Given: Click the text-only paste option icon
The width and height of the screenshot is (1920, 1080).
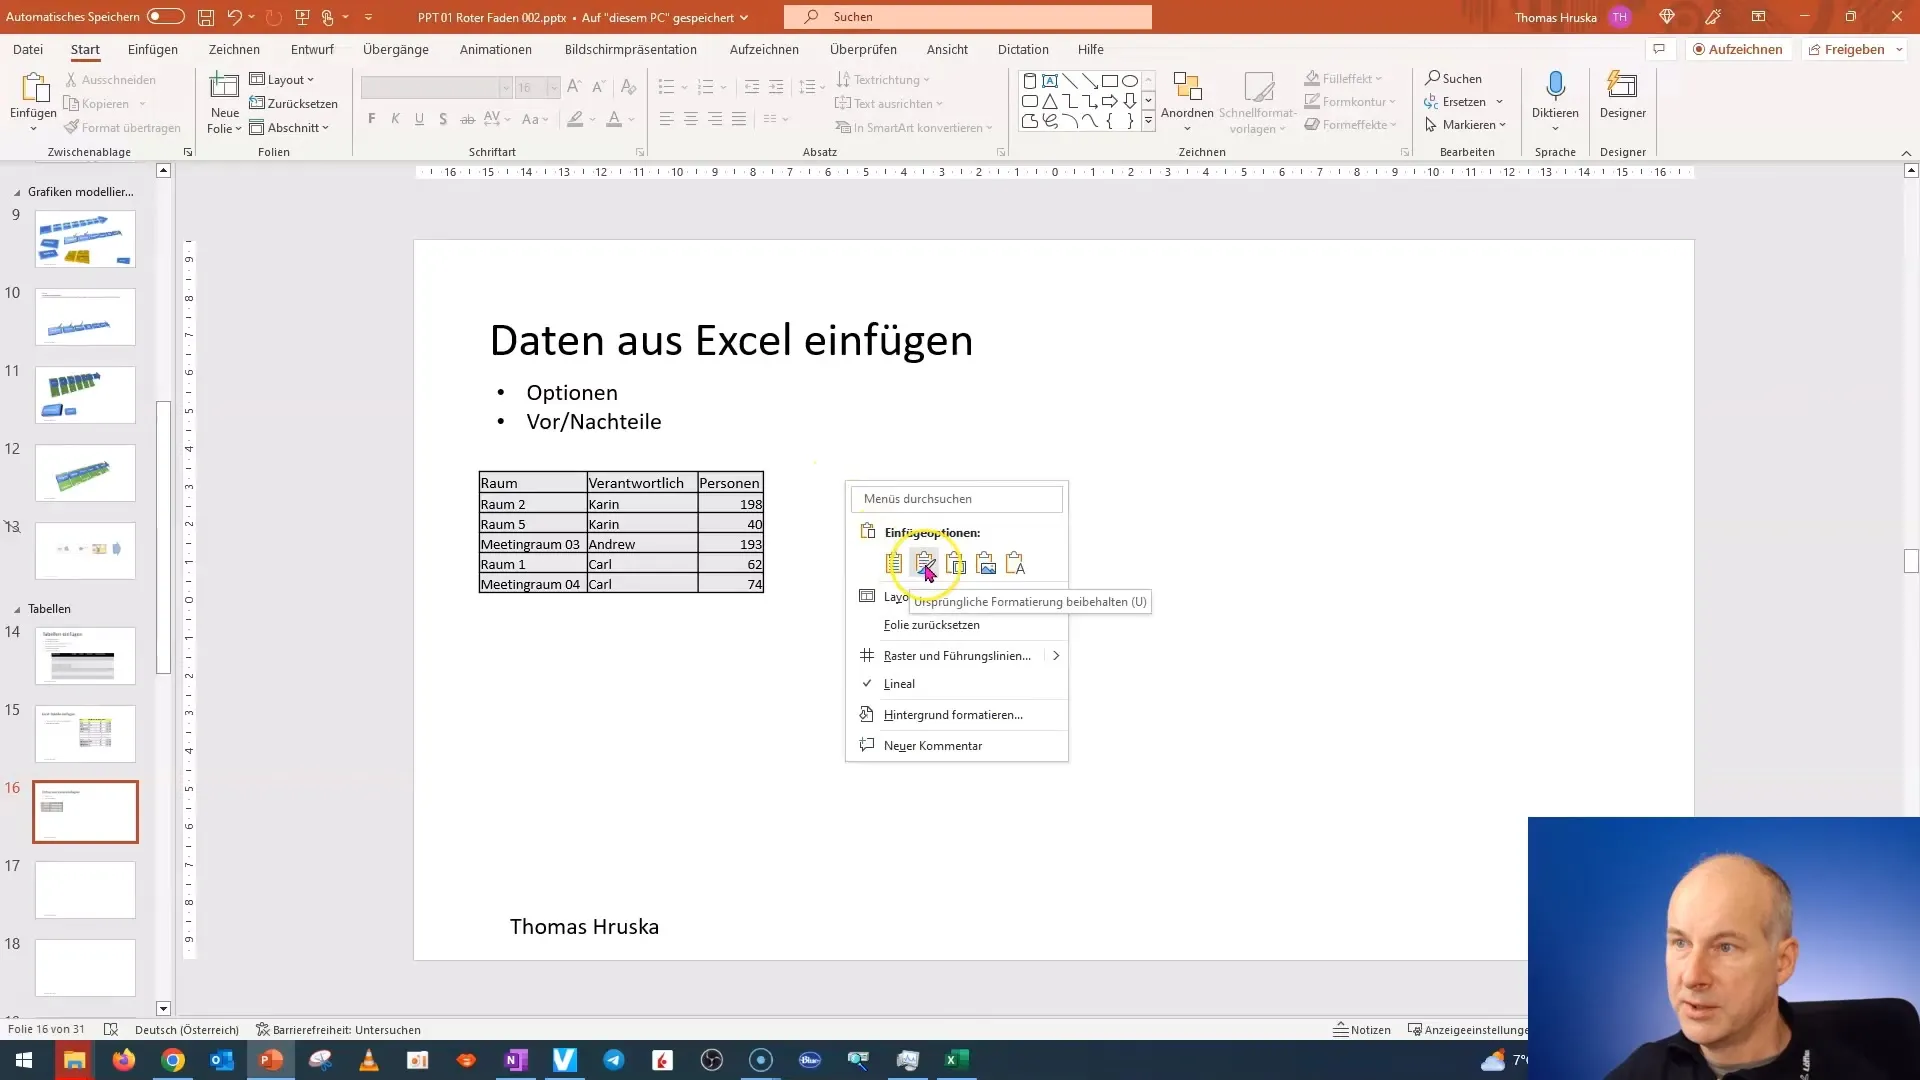Looking at the screenshot, I should coord(1015,563).
